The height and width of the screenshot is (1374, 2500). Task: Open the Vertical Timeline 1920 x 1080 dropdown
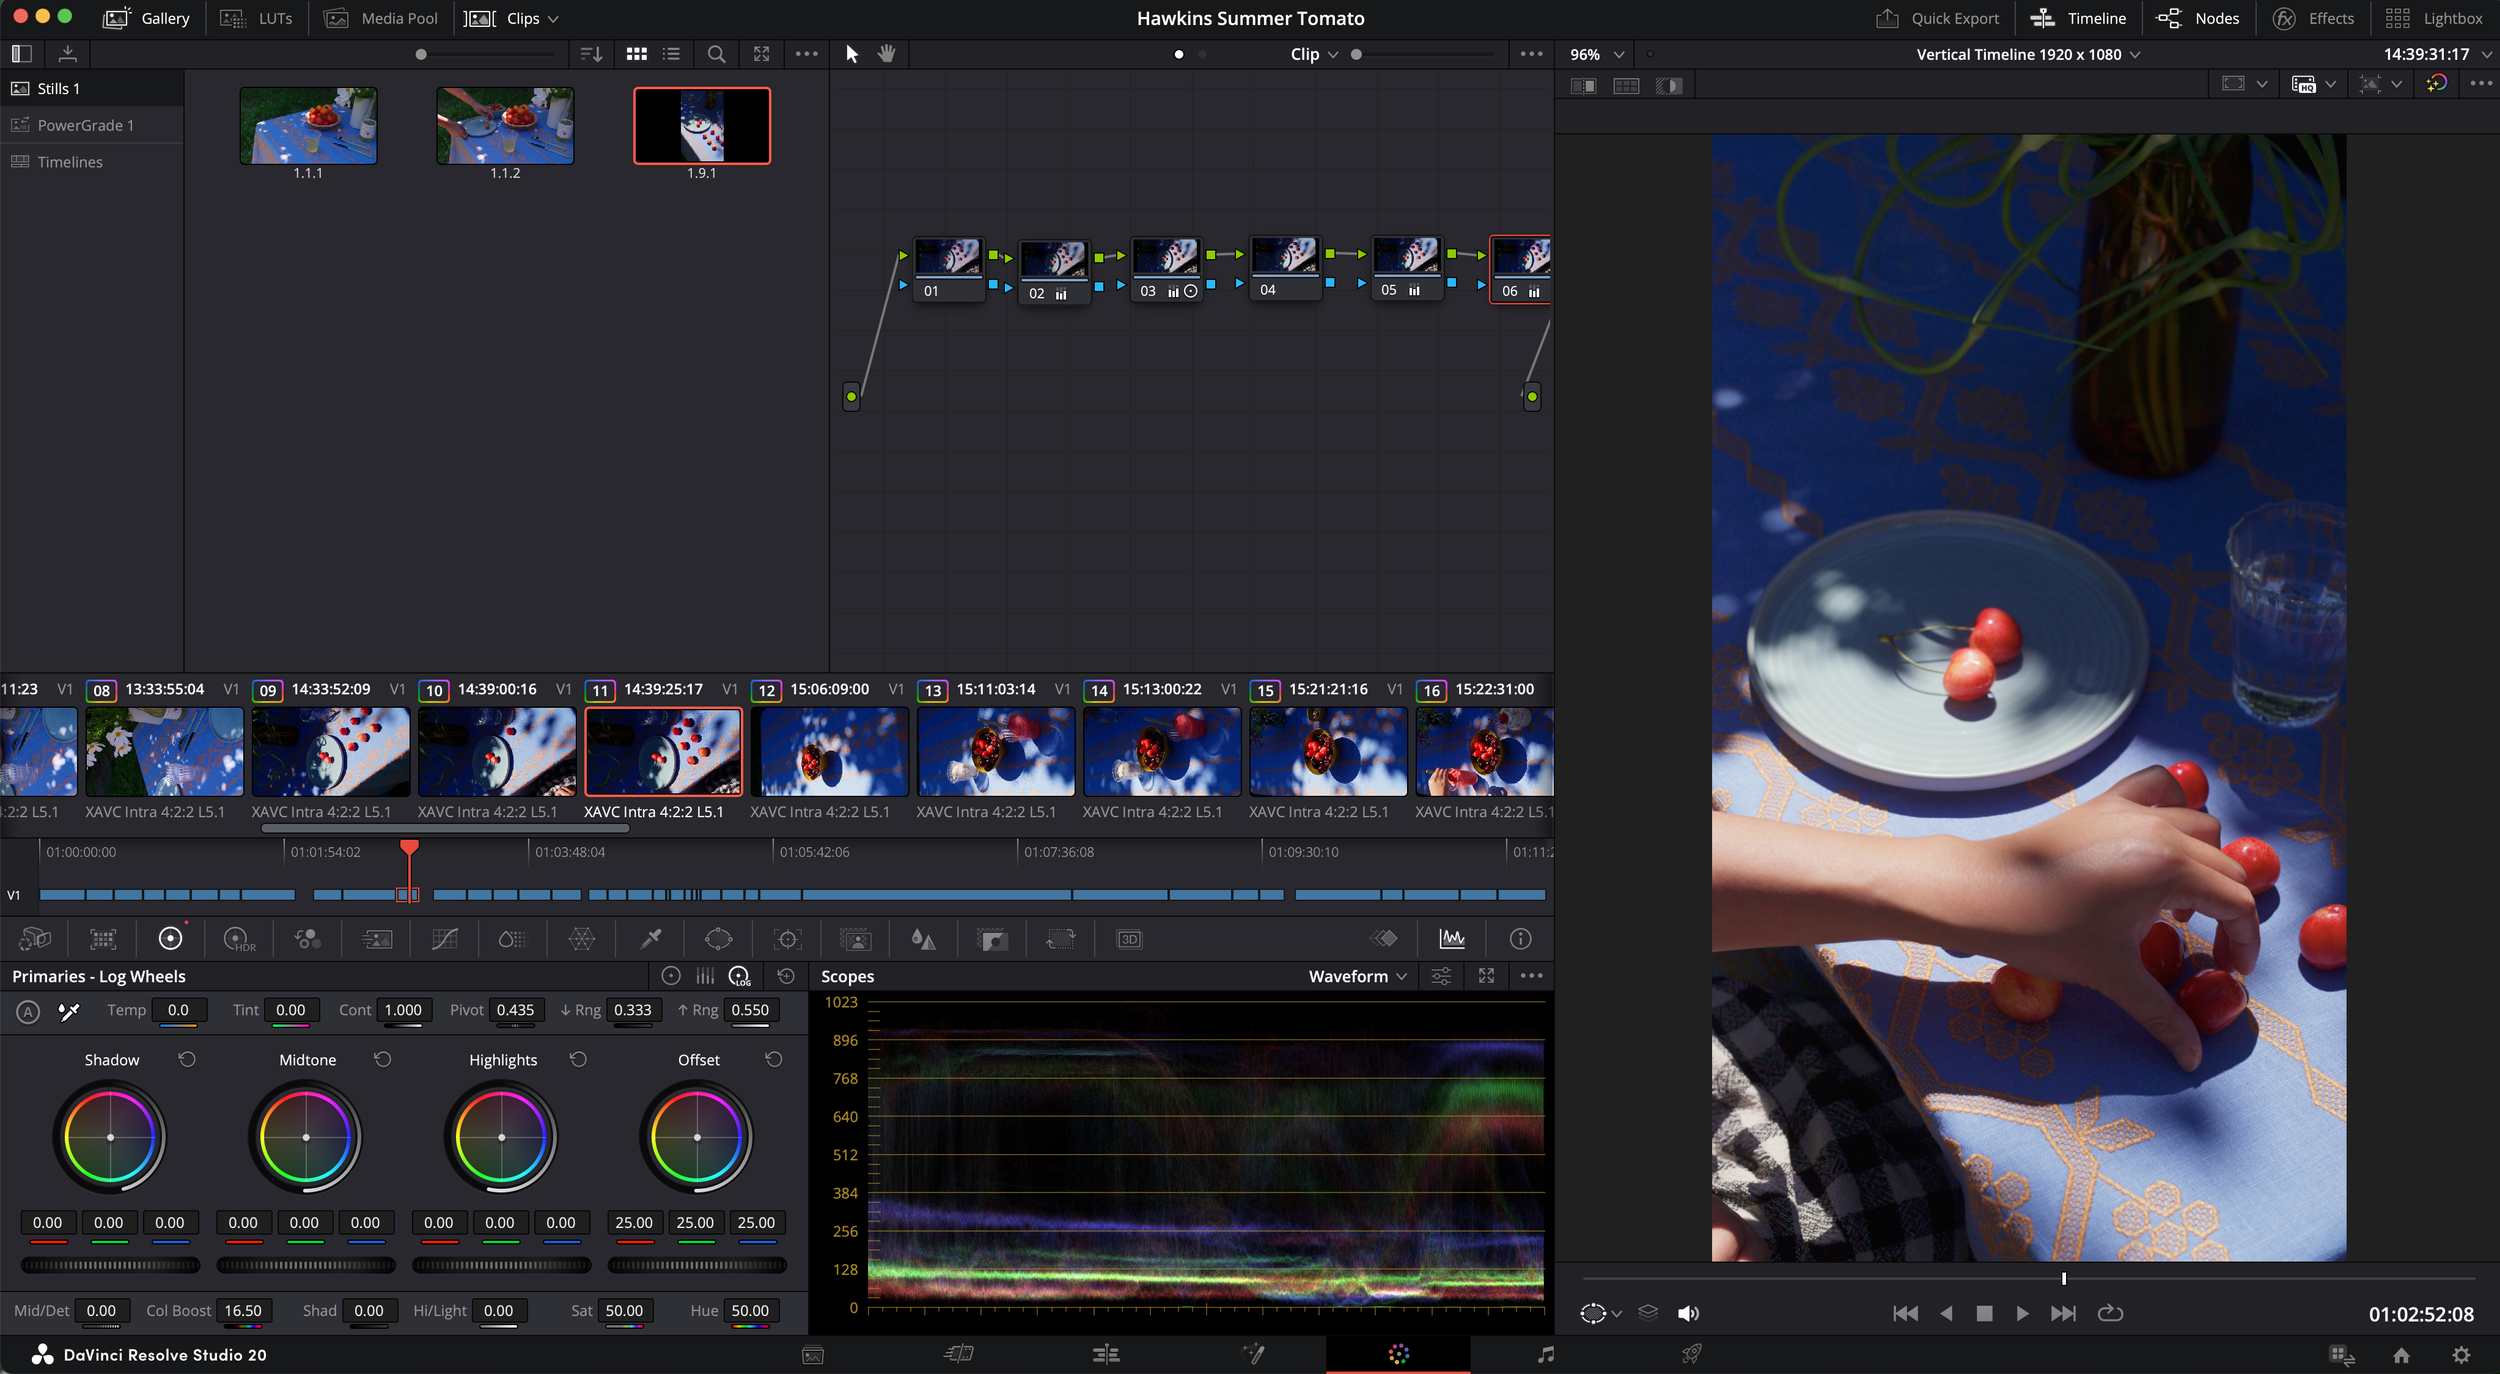point(2028,54)
